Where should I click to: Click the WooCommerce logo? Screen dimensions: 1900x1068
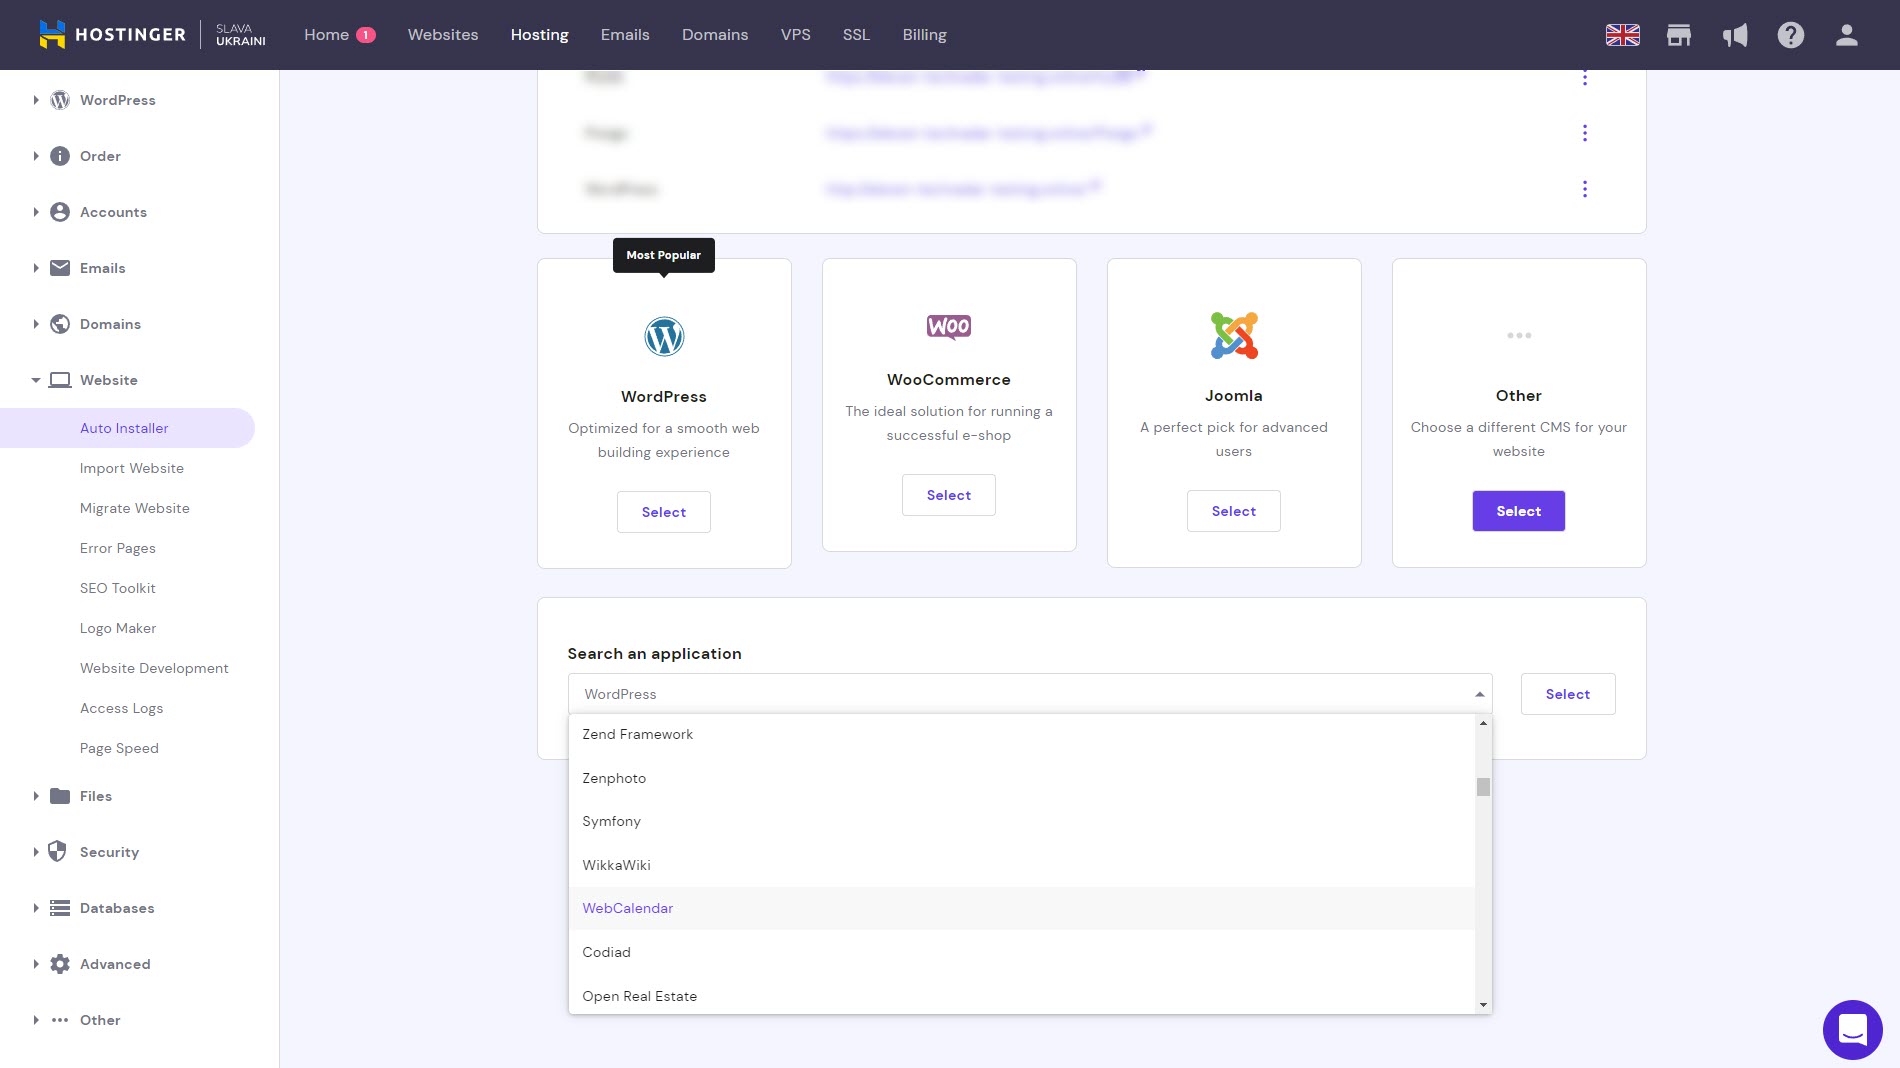click(949, 327)
